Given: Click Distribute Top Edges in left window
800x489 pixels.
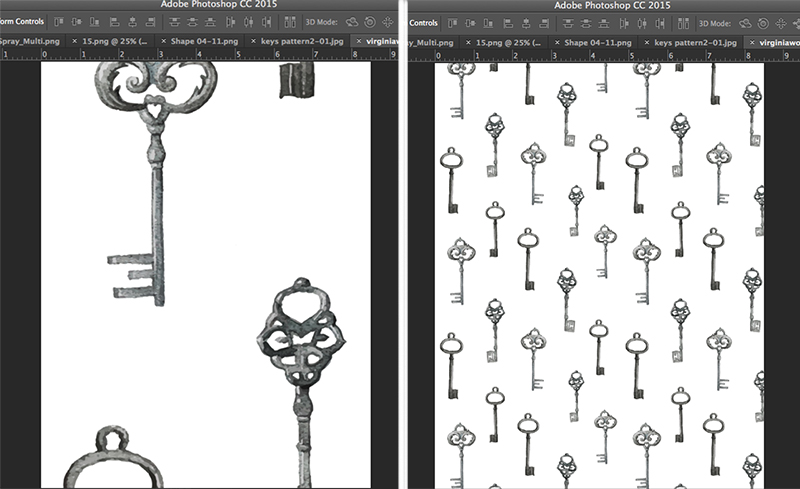Looking at the screenshot, I should [174, 22].
